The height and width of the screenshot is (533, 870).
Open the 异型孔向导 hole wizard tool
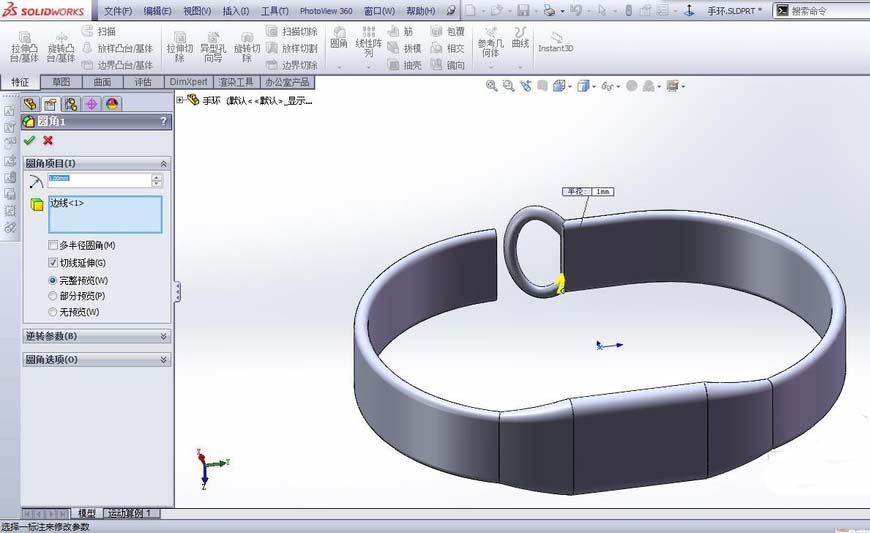coord(213,47)
